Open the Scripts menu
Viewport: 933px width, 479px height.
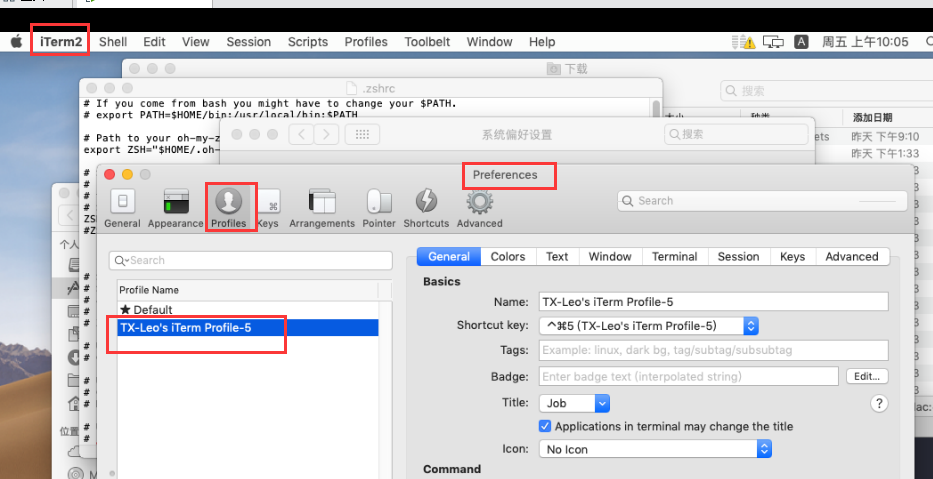tap(308, 42)
